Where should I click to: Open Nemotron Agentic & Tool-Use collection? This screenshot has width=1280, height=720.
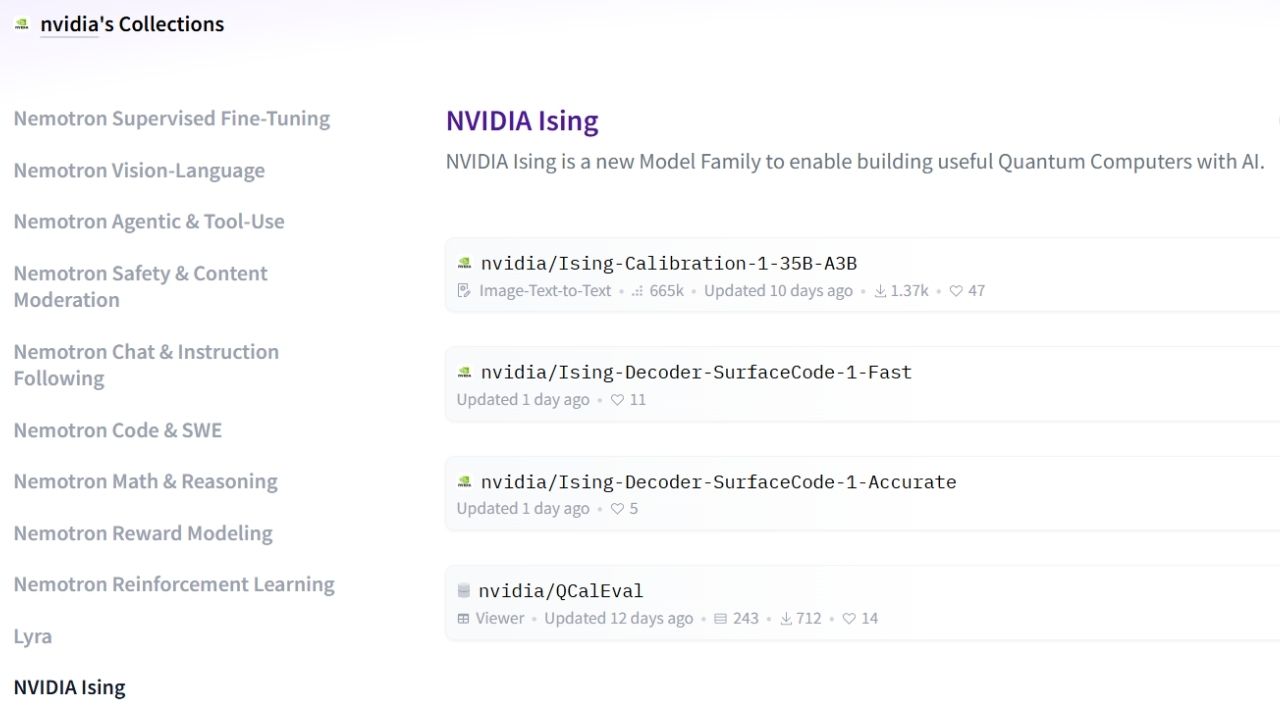(149, 221)
